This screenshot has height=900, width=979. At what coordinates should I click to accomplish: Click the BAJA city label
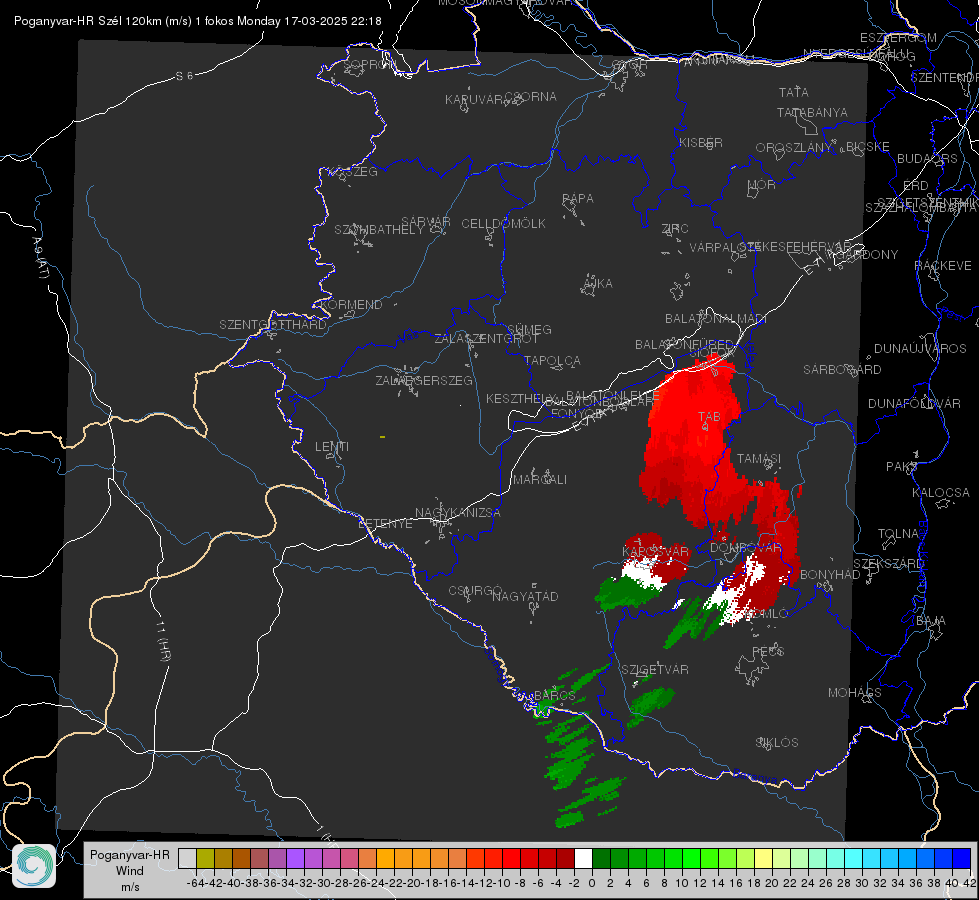931,621
